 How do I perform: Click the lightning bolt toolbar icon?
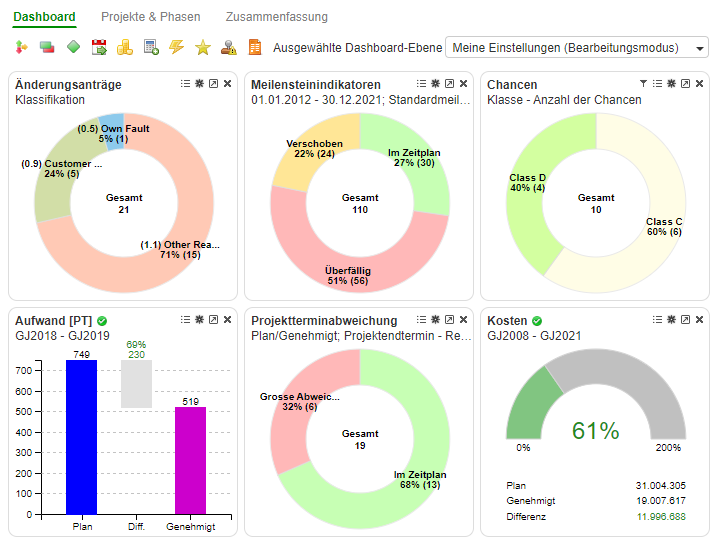coord(177,47)
